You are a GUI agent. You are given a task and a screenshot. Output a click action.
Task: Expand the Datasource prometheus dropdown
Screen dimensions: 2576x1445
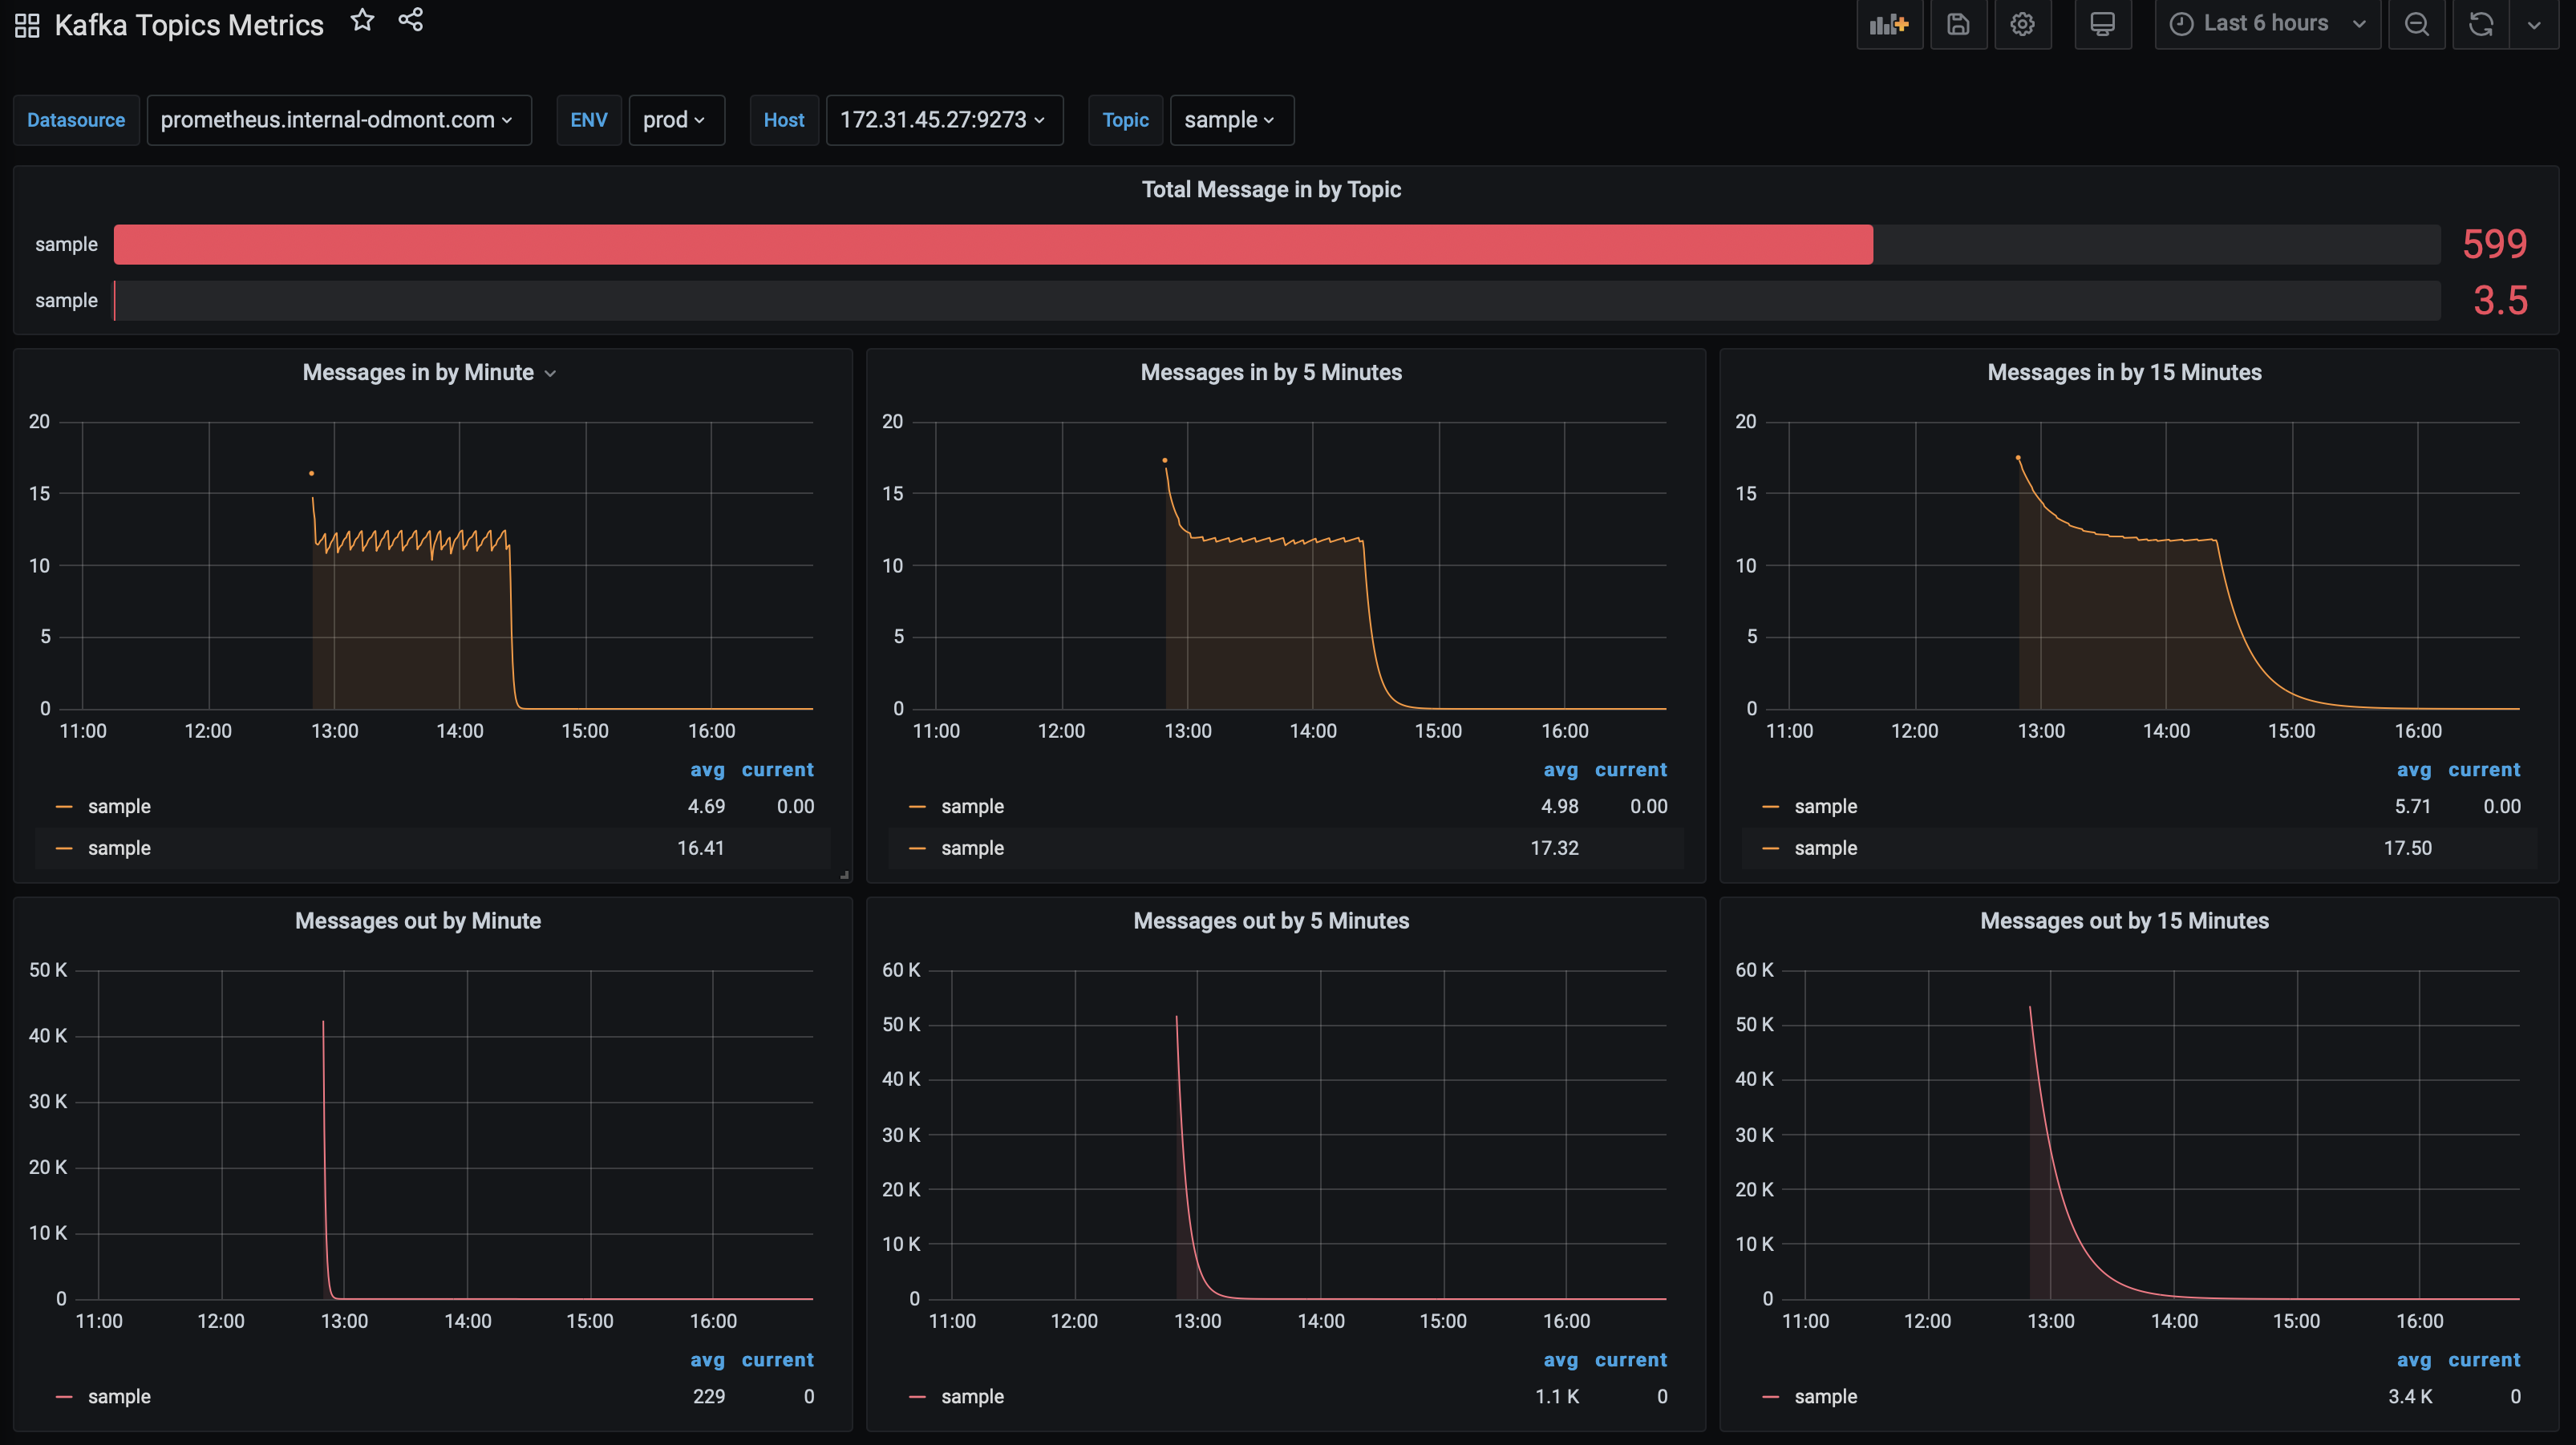(338, 120)
